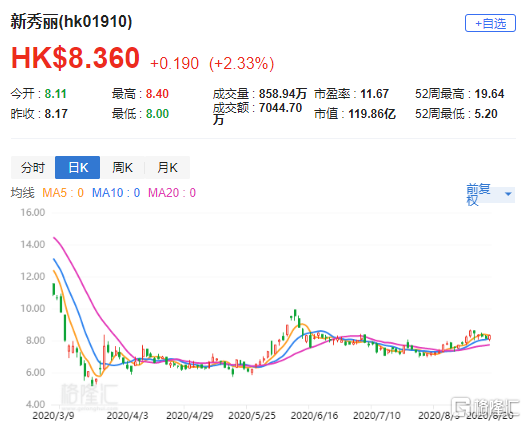Click the +0.190 price change value
This screenshot has height=424, width=526.
[x=174, y=63]
